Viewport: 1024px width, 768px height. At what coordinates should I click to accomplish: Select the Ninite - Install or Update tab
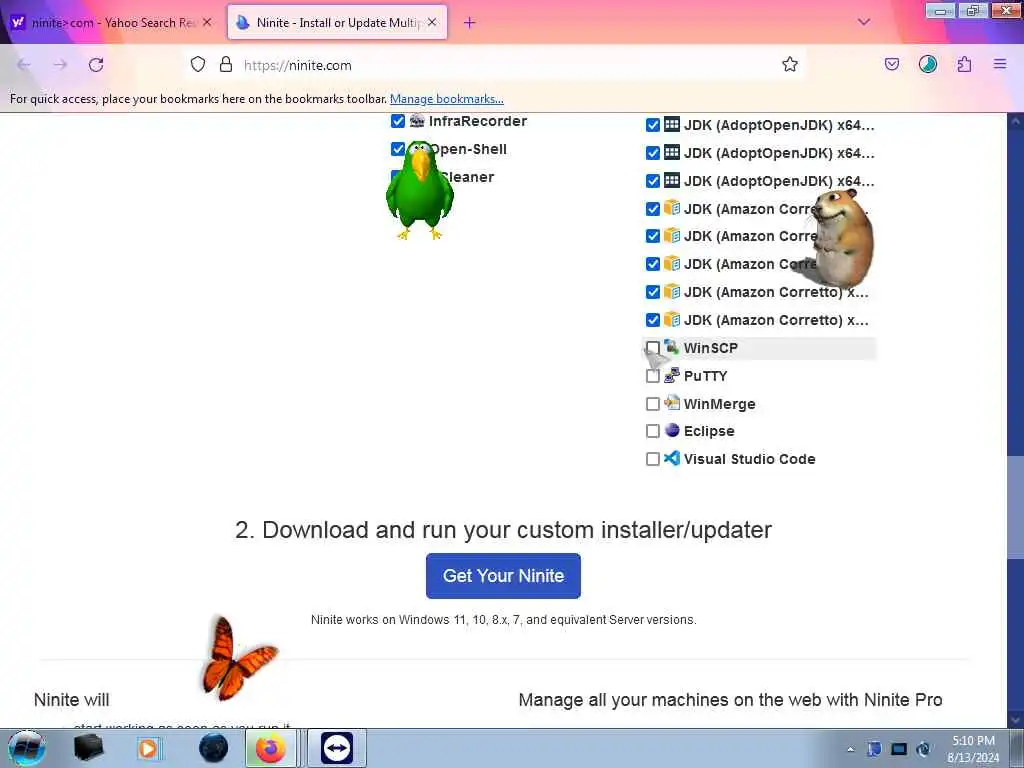pos(337,23)
